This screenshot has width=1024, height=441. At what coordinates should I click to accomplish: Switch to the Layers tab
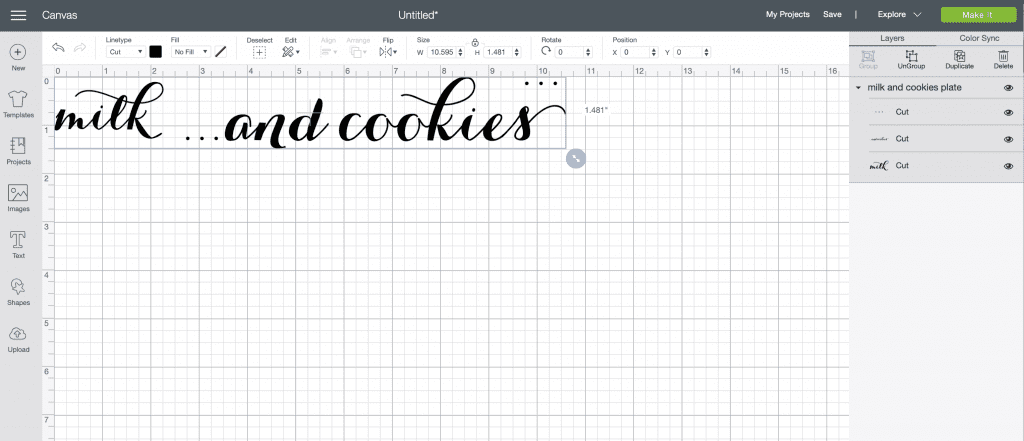[x=892, y=39]
